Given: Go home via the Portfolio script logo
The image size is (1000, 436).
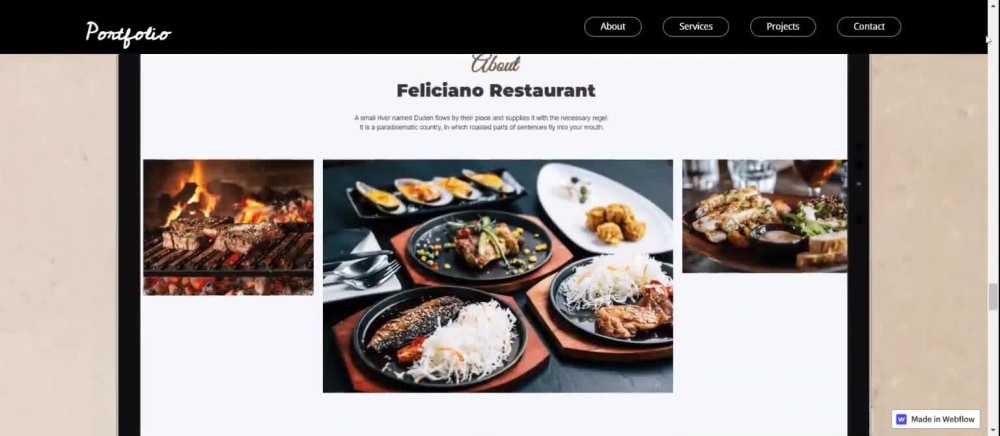Looking at the screenshot, I should [x=128, y=33].
